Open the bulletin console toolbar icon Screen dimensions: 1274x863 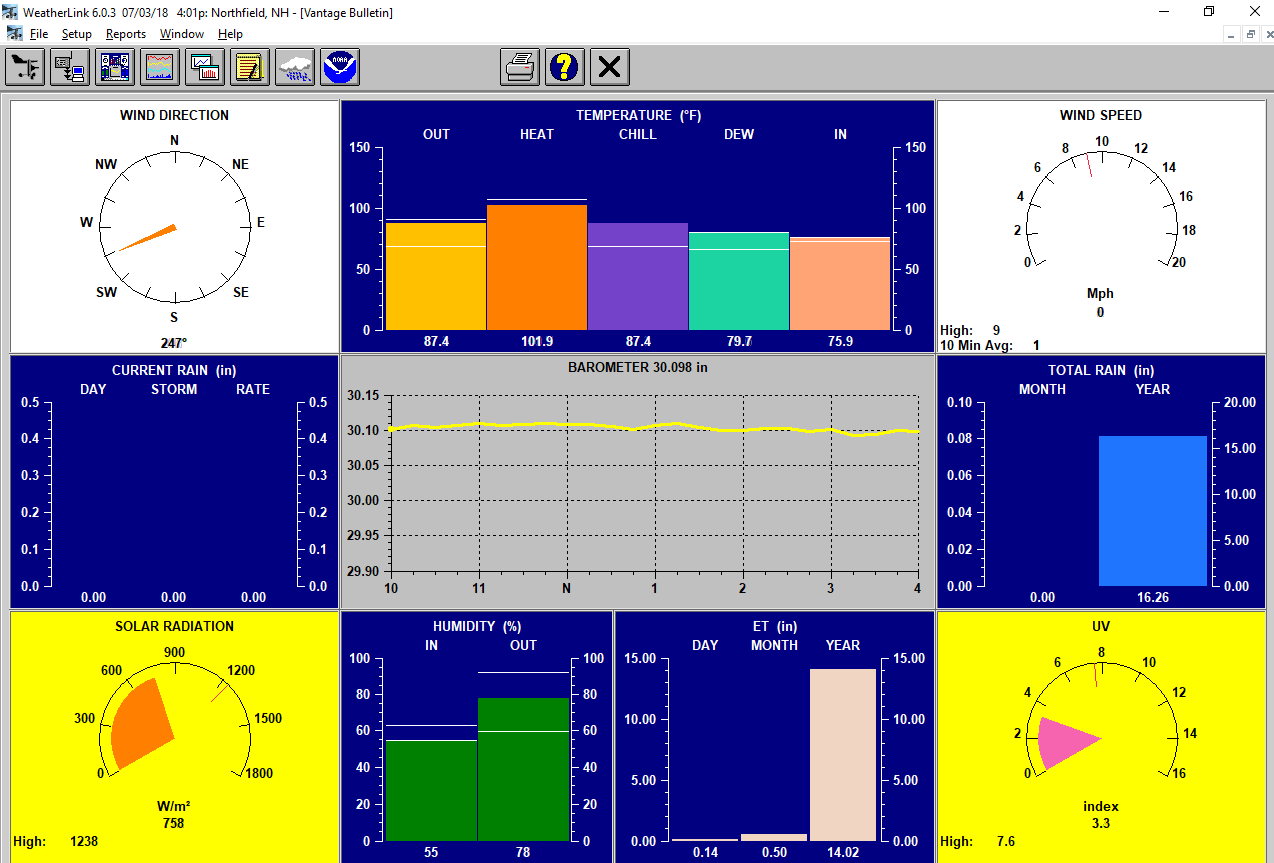[115, 67]
